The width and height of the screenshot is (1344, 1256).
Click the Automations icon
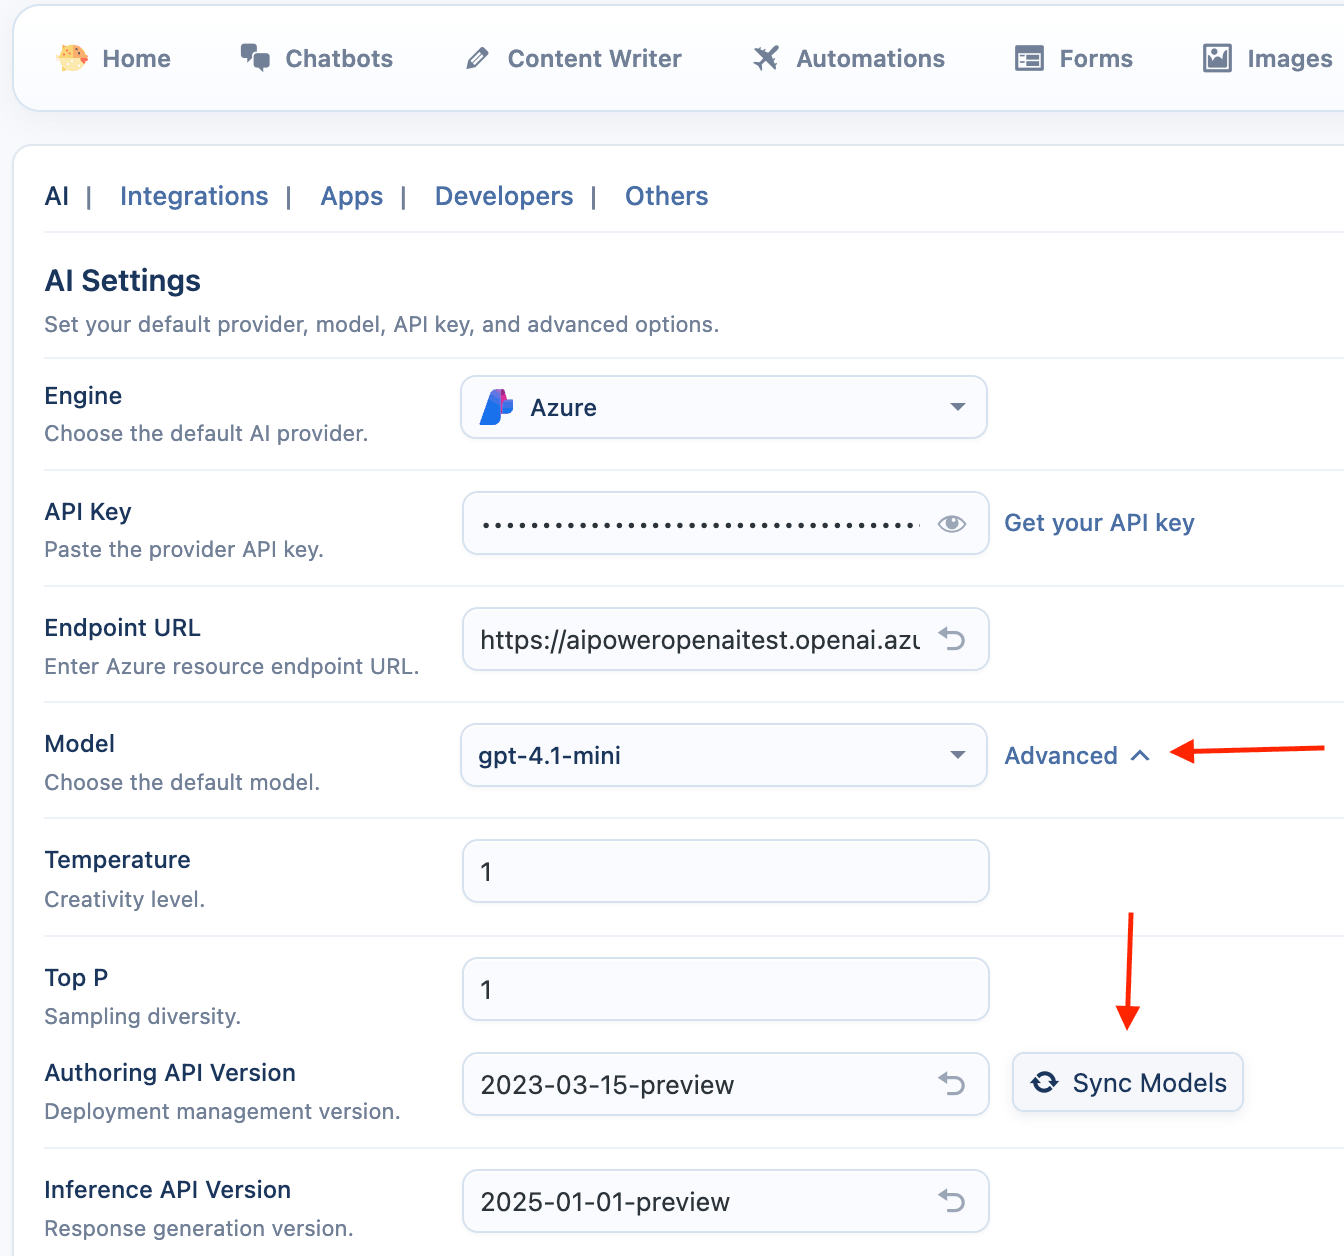766,59
